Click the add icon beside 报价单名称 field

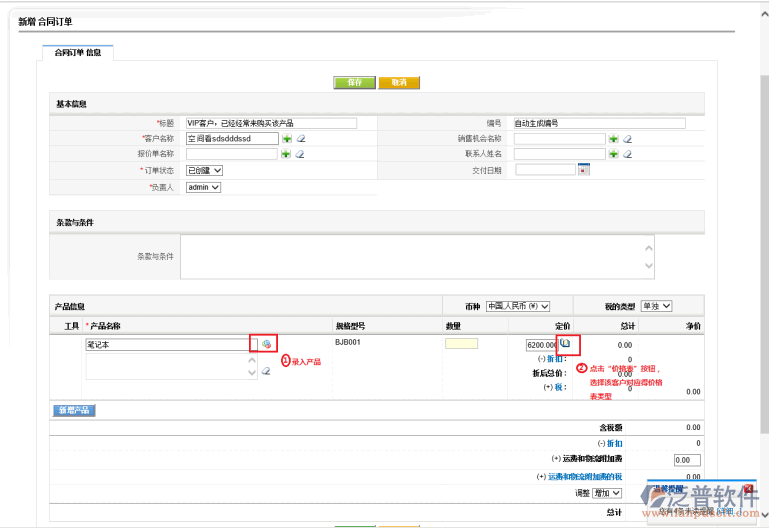[x=286, y=154]
